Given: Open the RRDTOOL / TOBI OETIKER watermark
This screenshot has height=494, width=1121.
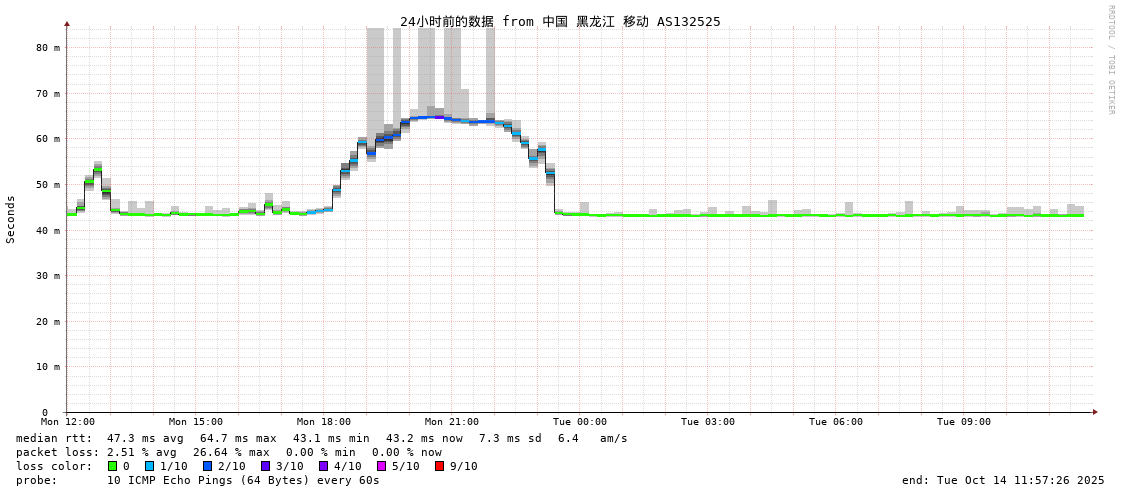Looking at the screenshot, I should 1110,60.
